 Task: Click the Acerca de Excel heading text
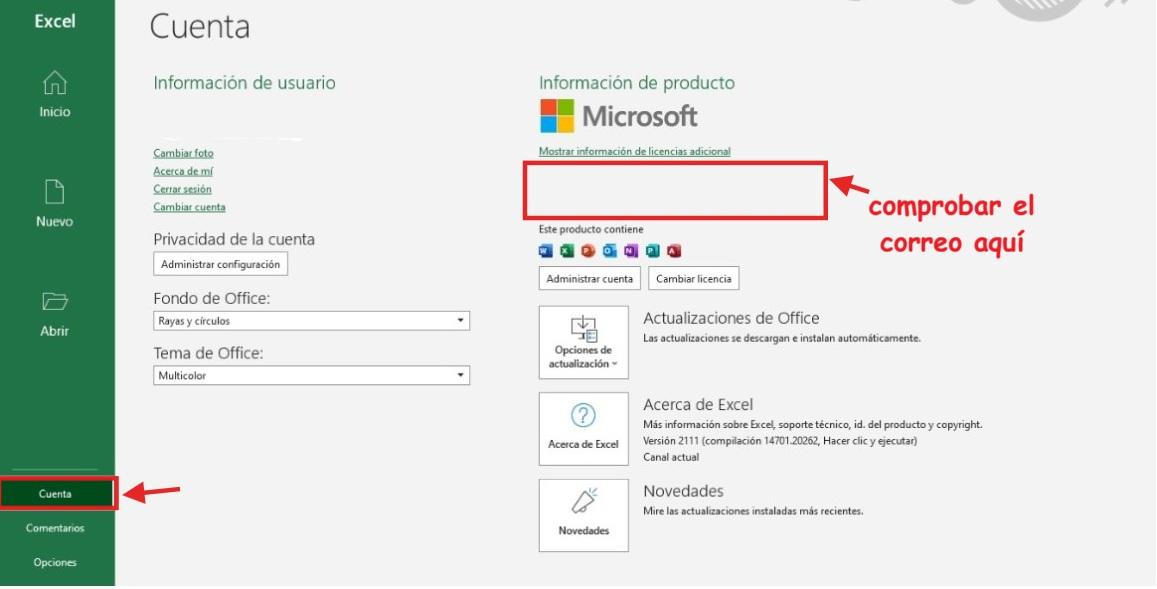pos(698,404)
